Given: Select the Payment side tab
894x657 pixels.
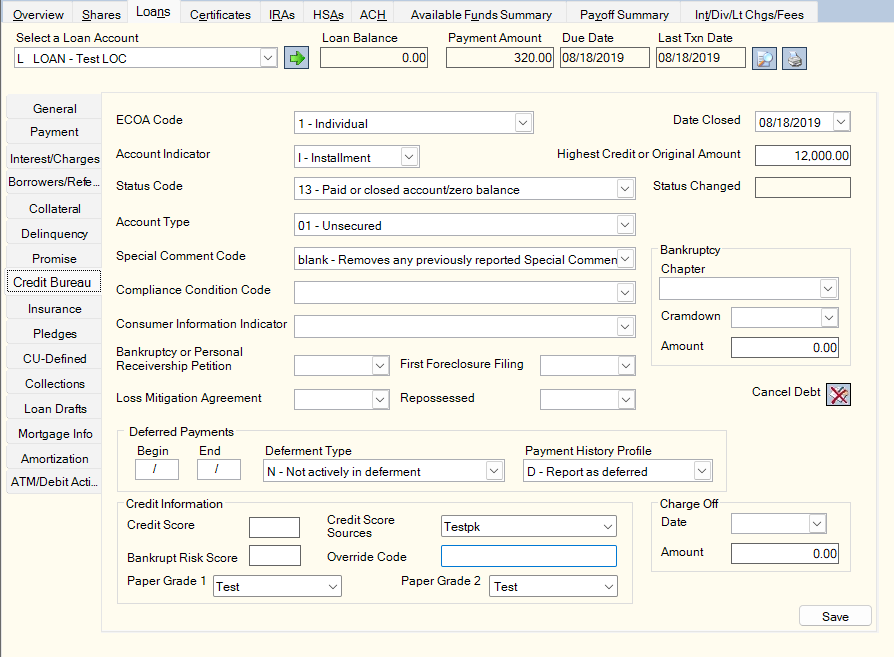Looking at the screenshot, I should pos(54,132).
